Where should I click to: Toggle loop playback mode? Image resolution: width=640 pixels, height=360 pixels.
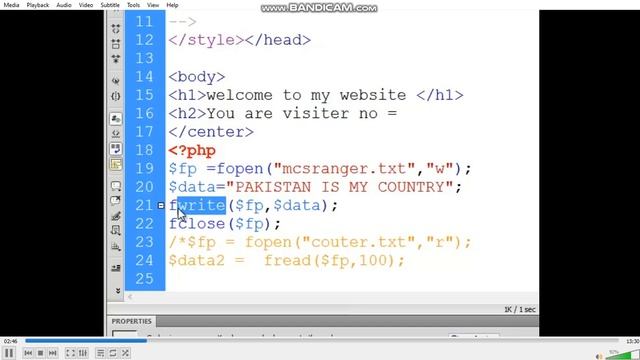(113, 353)
